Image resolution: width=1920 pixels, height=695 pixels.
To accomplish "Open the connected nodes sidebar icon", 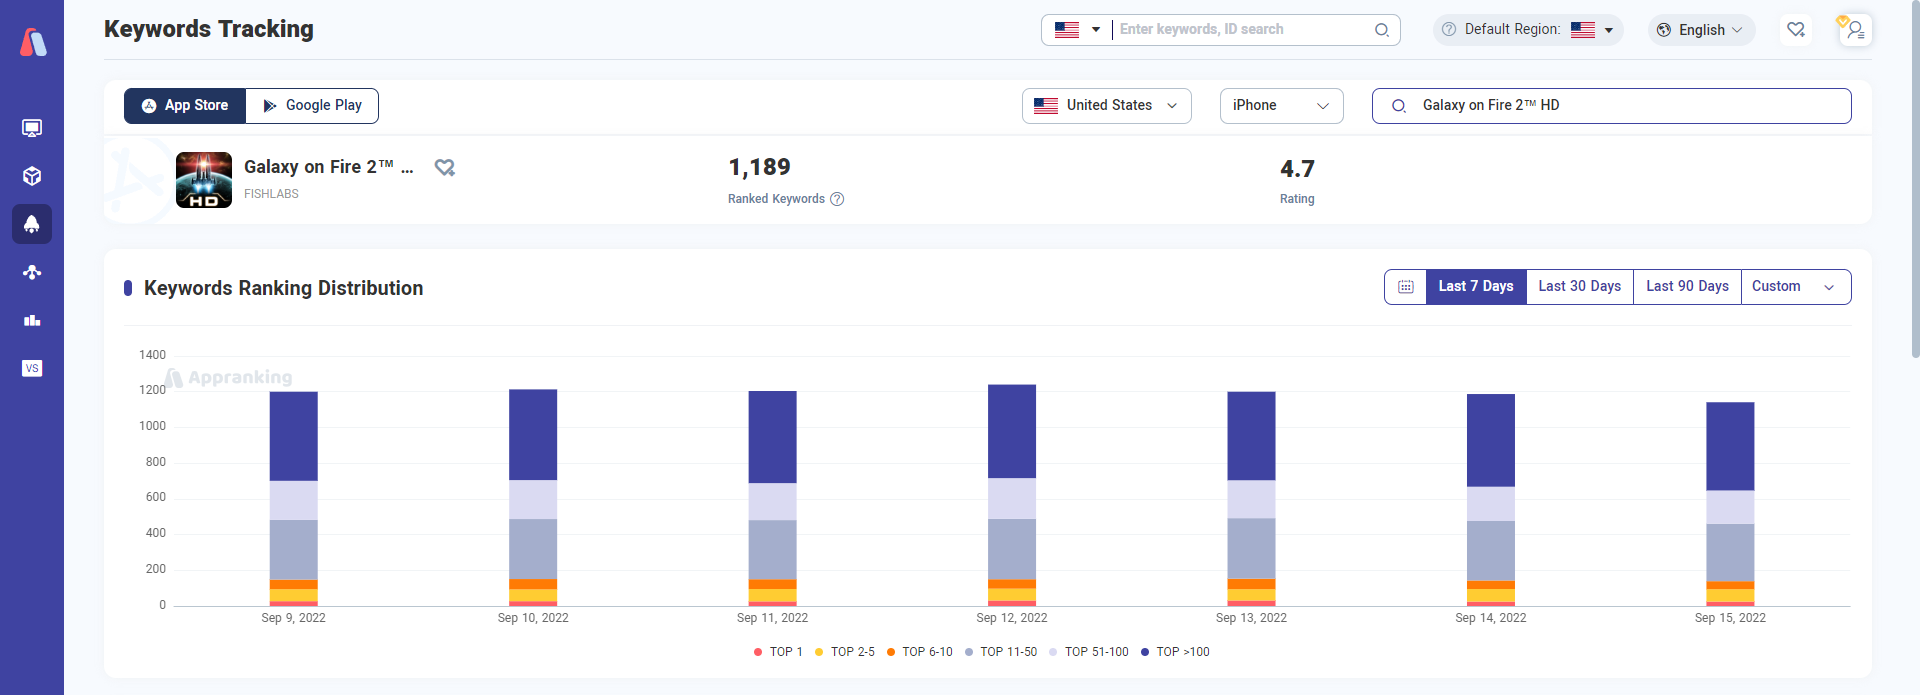I will (32, 272).
